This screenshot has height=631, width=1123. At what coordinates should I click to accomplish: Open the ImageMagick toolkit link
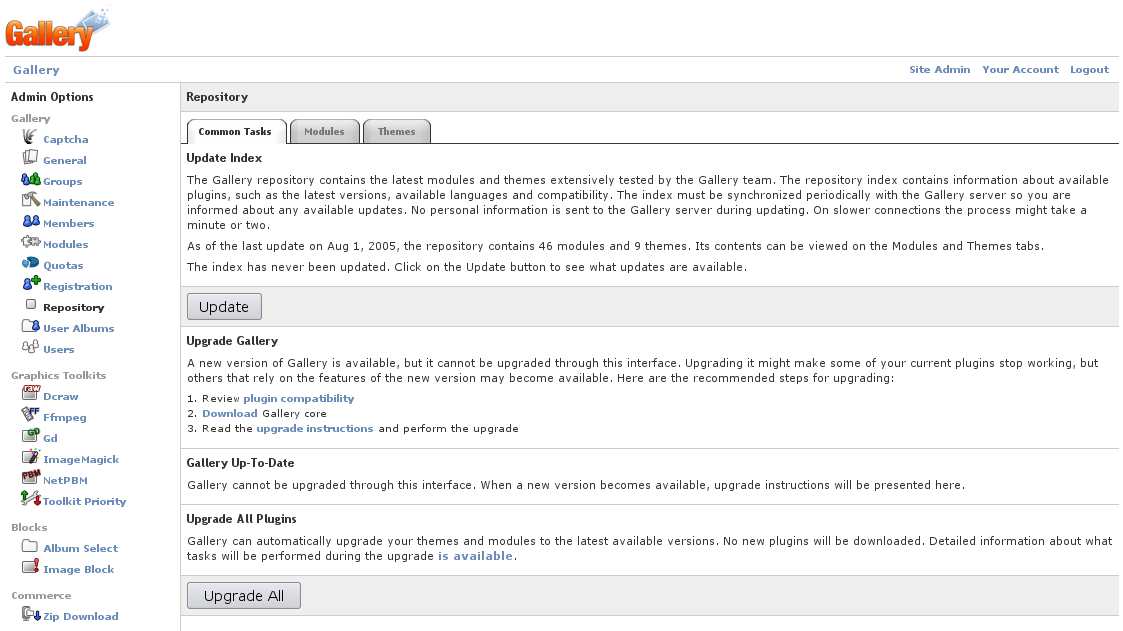coord(81,459)
